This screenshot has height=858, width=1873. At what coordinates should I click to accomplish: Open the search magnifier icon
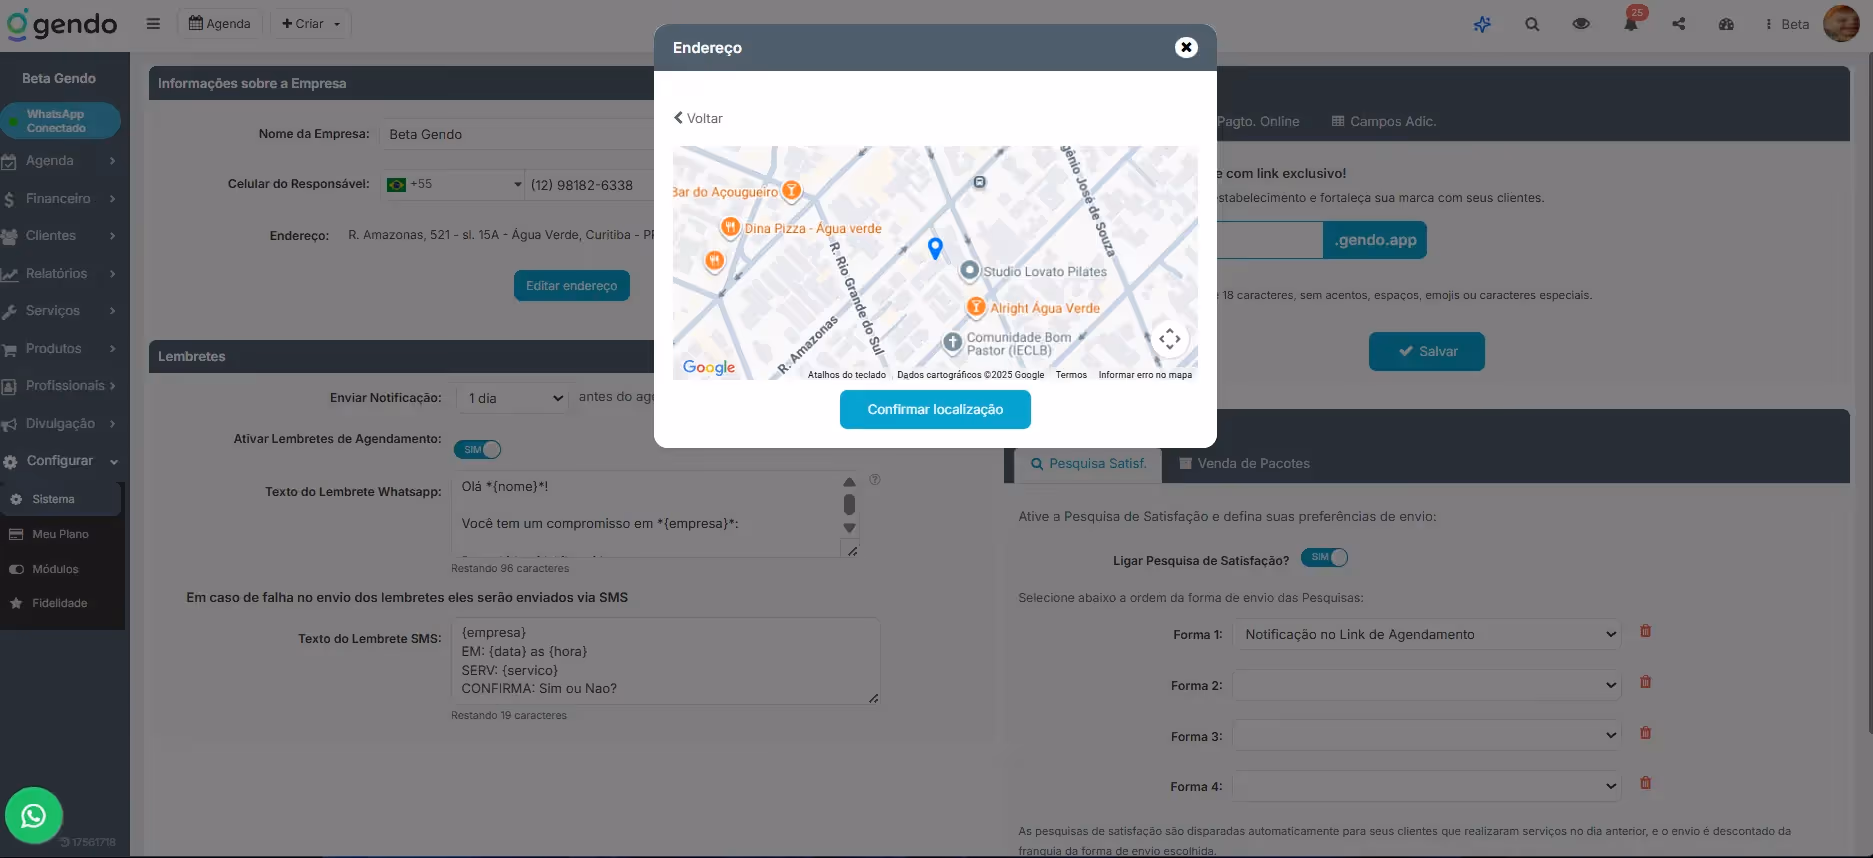pyautogui.click(x=1532, y=24)
